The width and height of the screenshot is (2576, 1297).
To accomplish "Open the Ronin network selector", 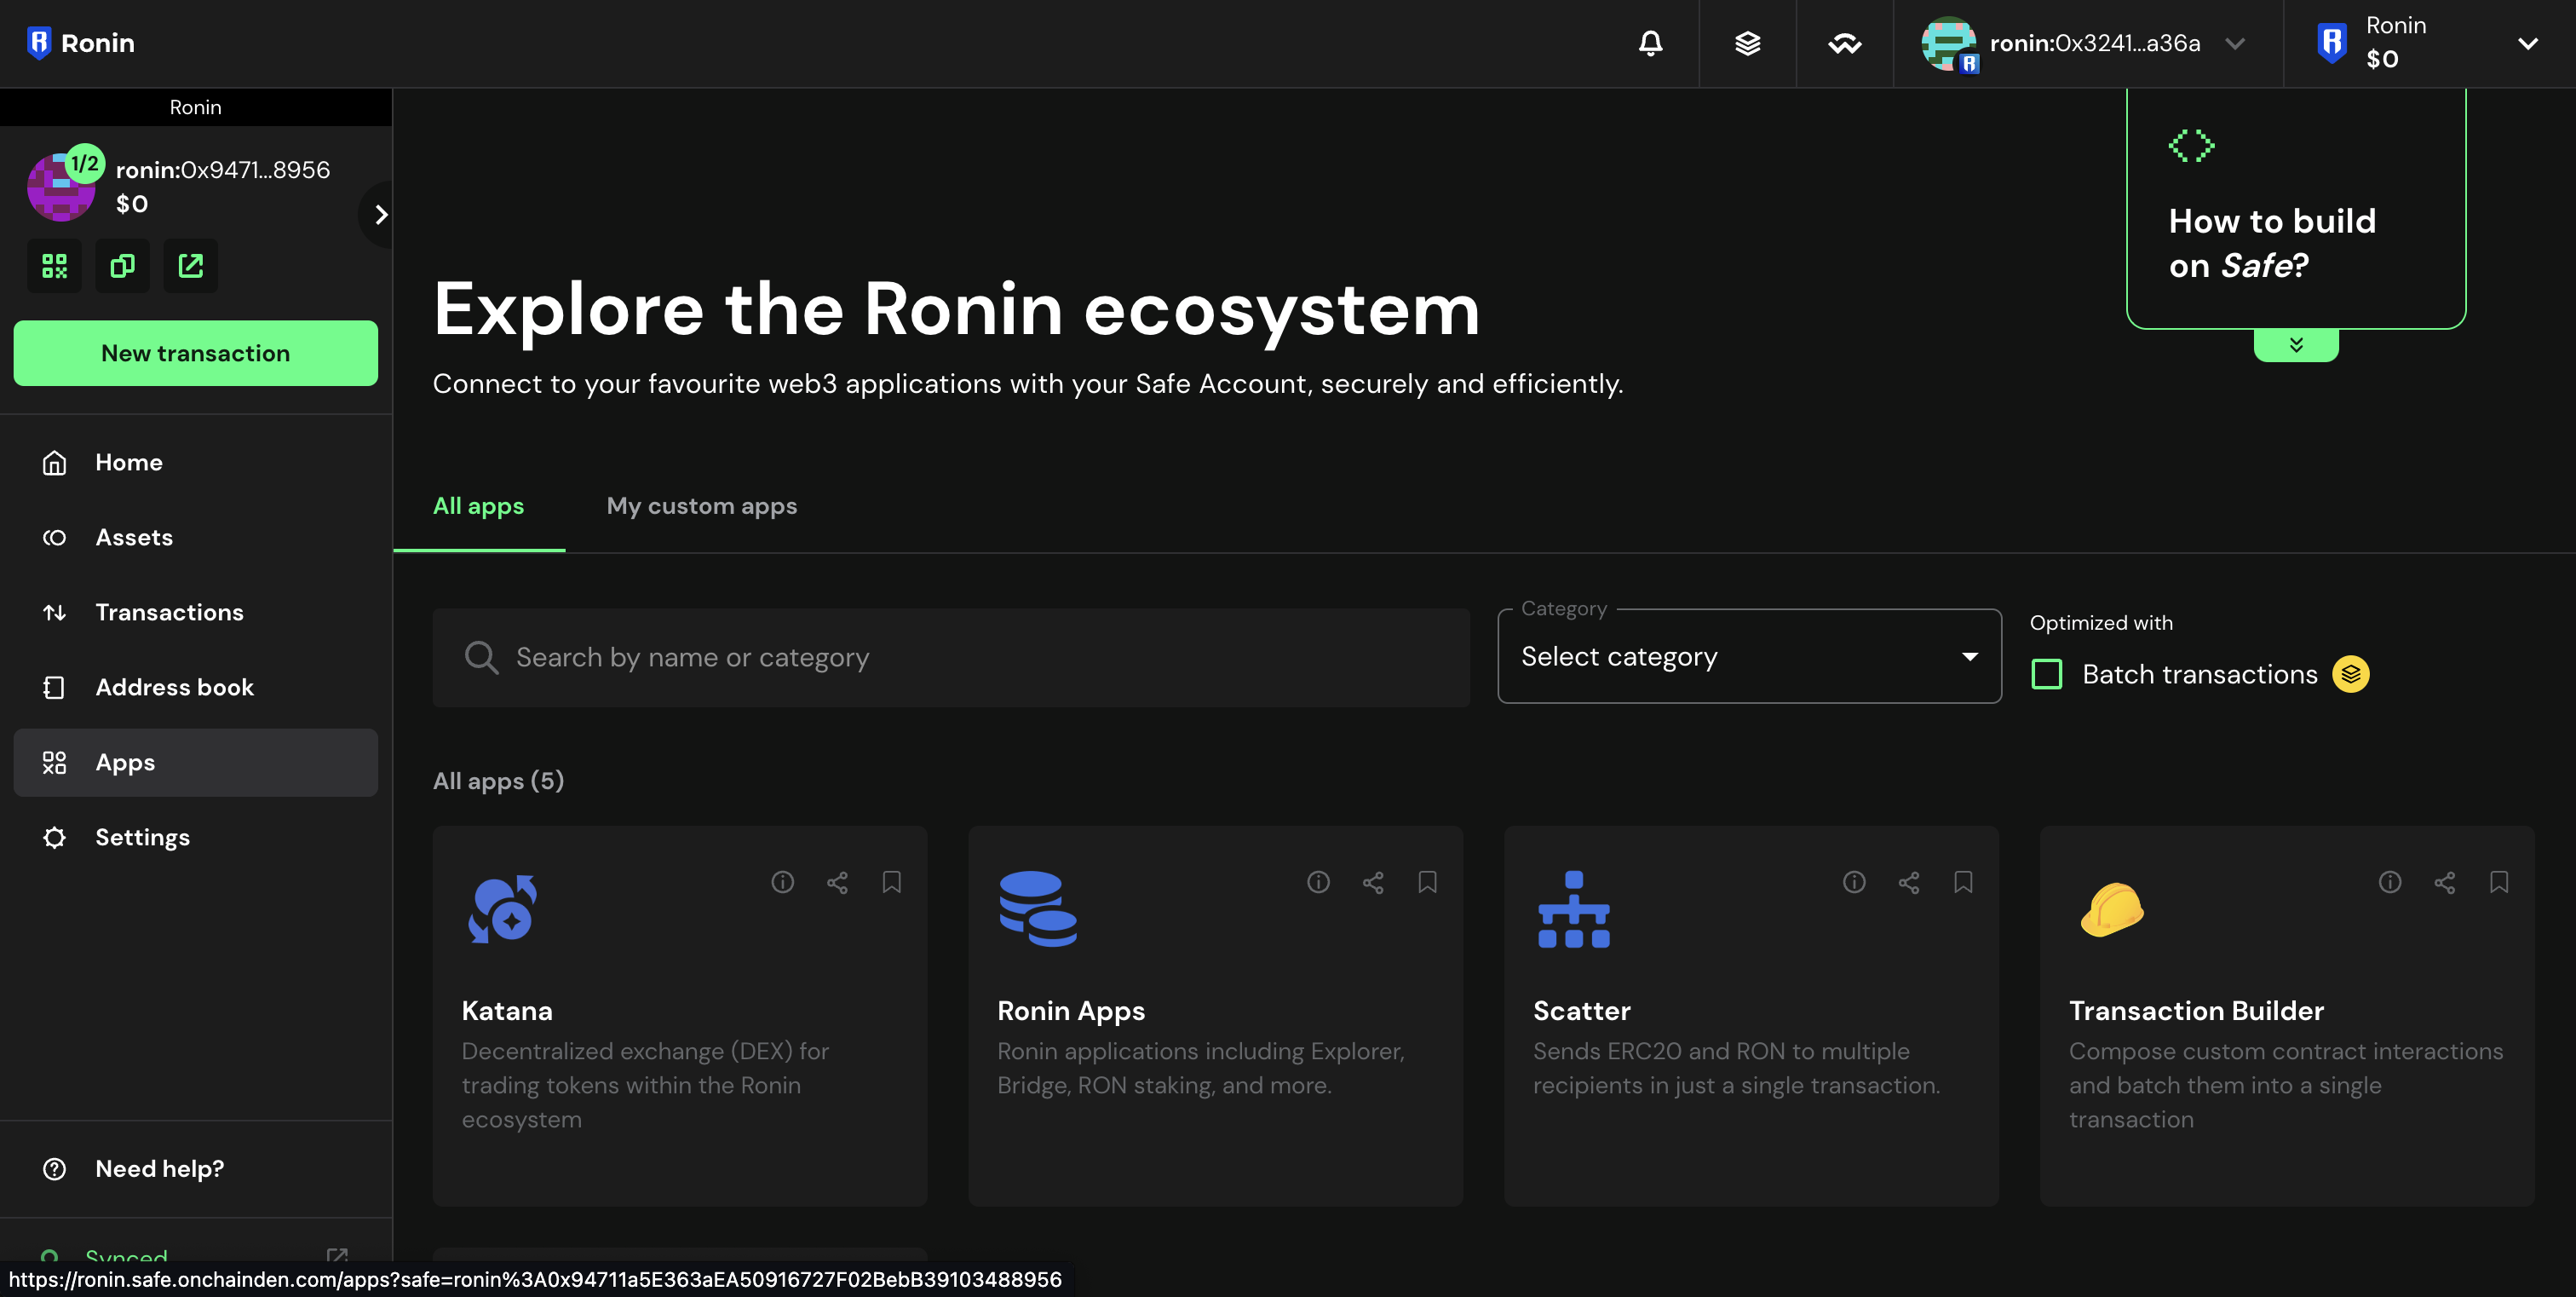I will (x=2430, y=43).
